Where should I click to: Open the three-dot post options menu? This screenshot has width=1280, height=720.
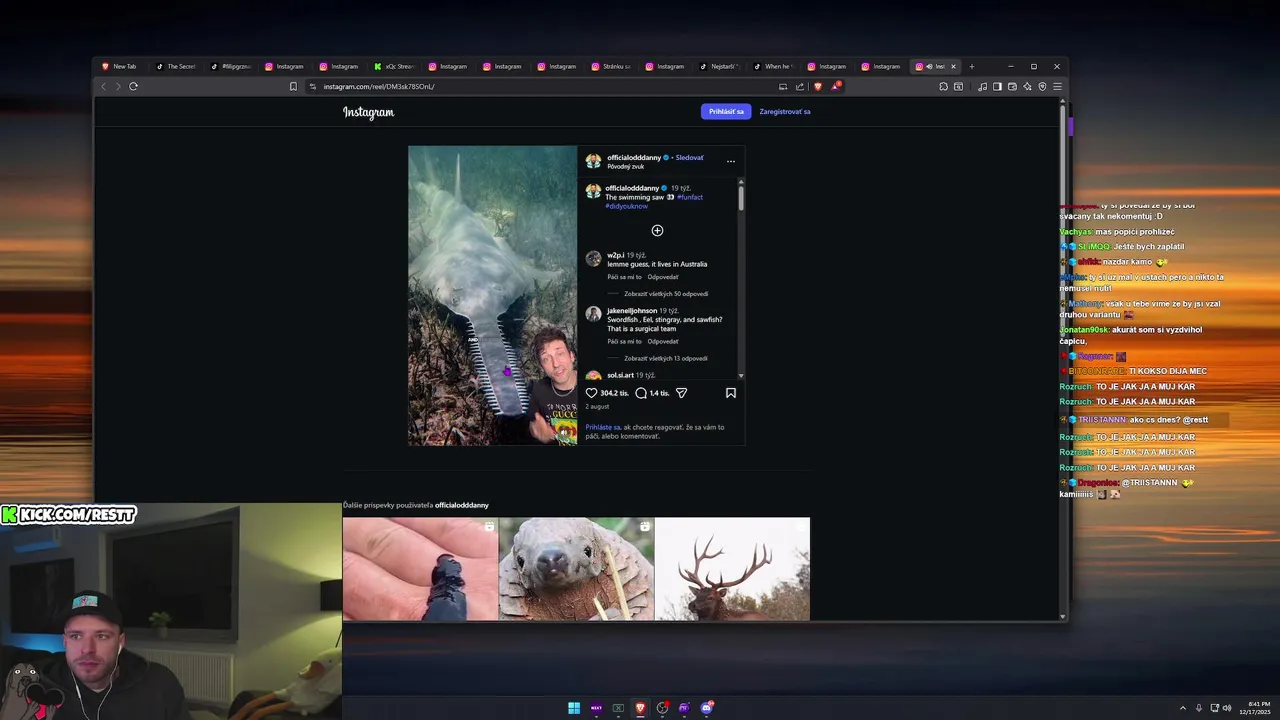[731, 161]
